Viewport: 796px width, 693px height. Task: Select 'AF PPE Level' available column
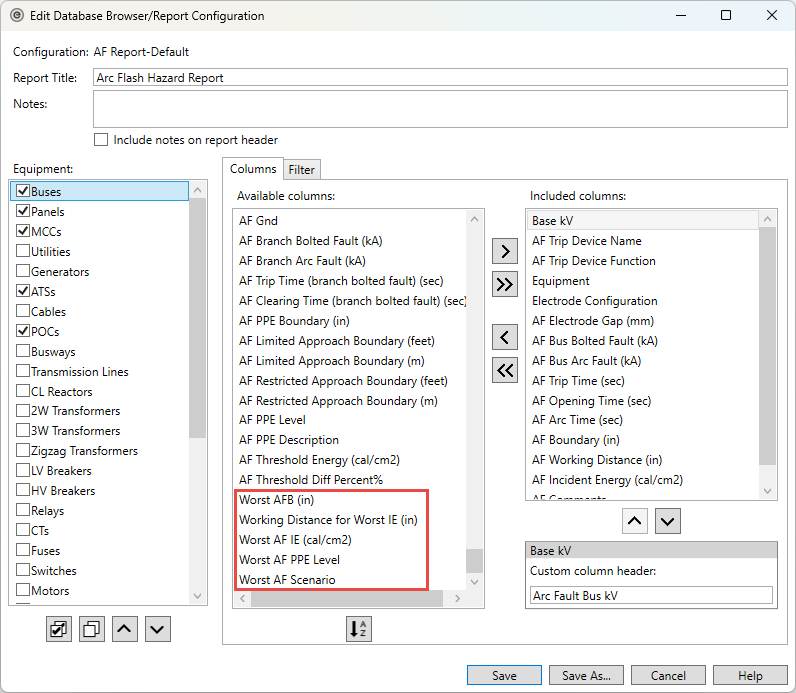[272, 420]
